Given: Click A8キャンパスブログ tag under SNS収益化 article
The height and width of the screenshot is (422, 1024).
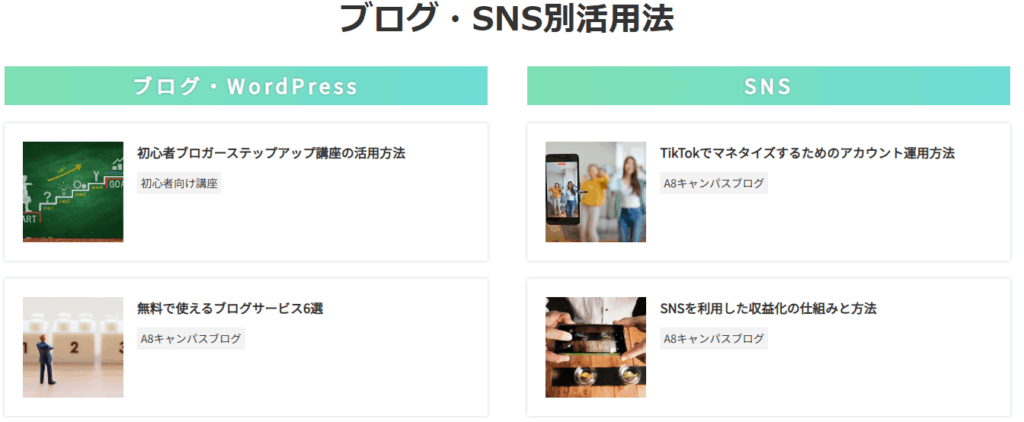Looking at the screenshot, I should [714, 338].
